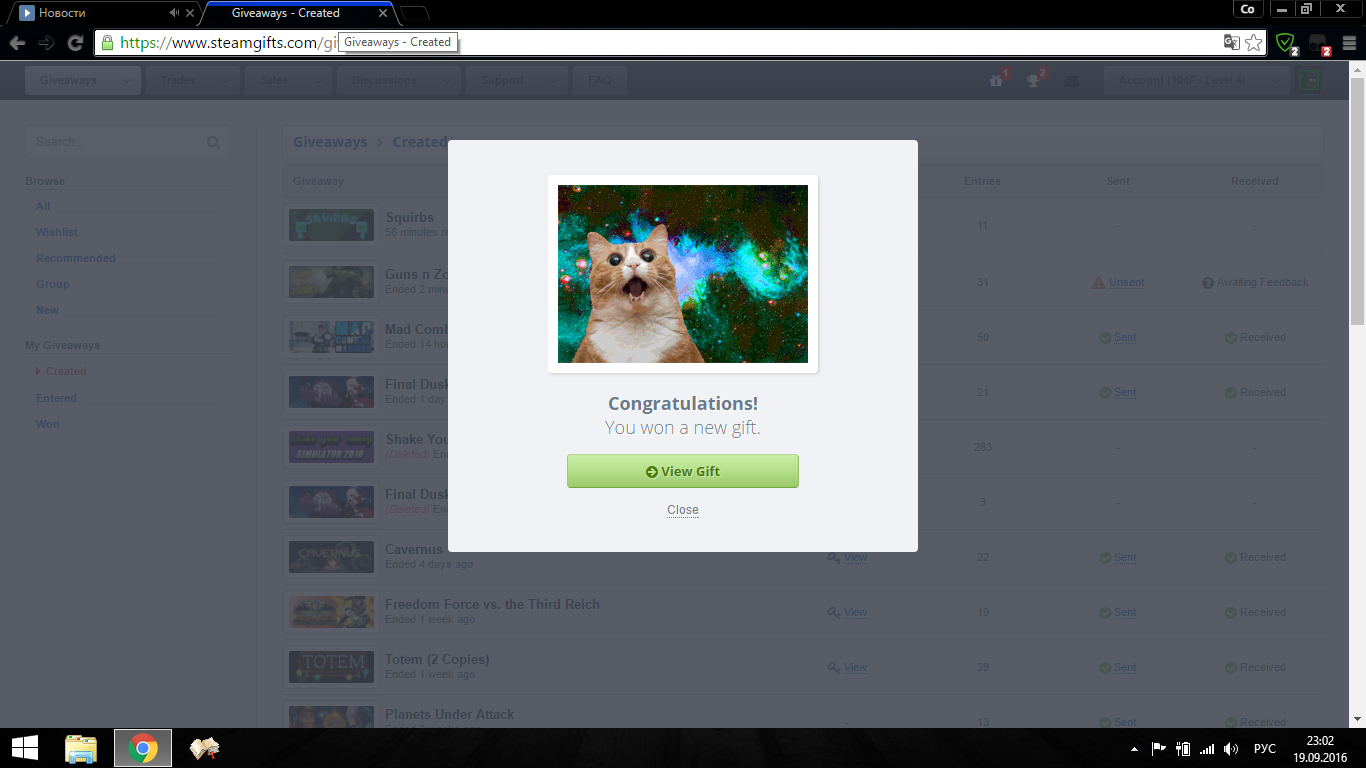Click the green user avatar in nav bar
The height and width of the screenshot is (768, 1366).
click(x=1309, y=81)
